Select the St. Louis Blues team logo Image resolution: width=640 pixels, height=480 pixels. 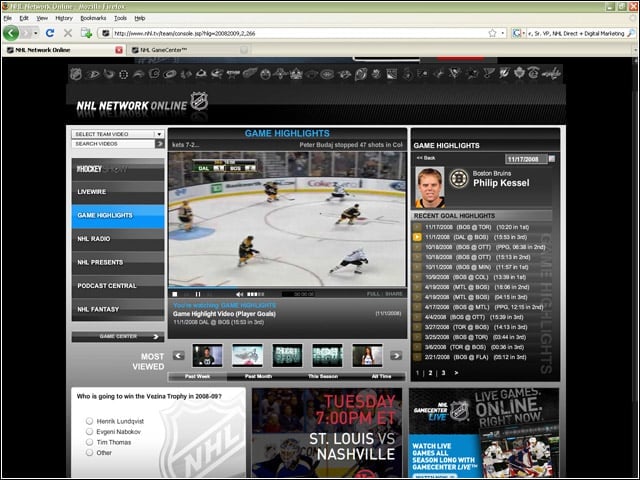click(487, 74)
